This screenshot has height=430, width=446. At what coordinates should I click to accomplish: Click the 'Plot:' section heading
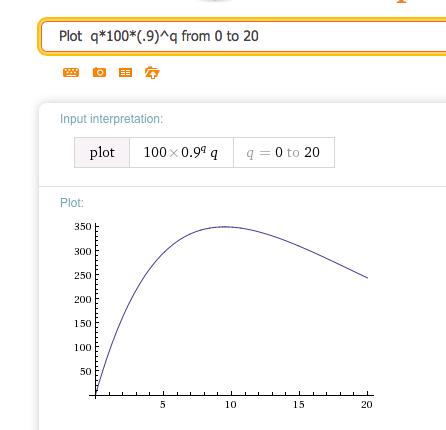coord(72,203)
